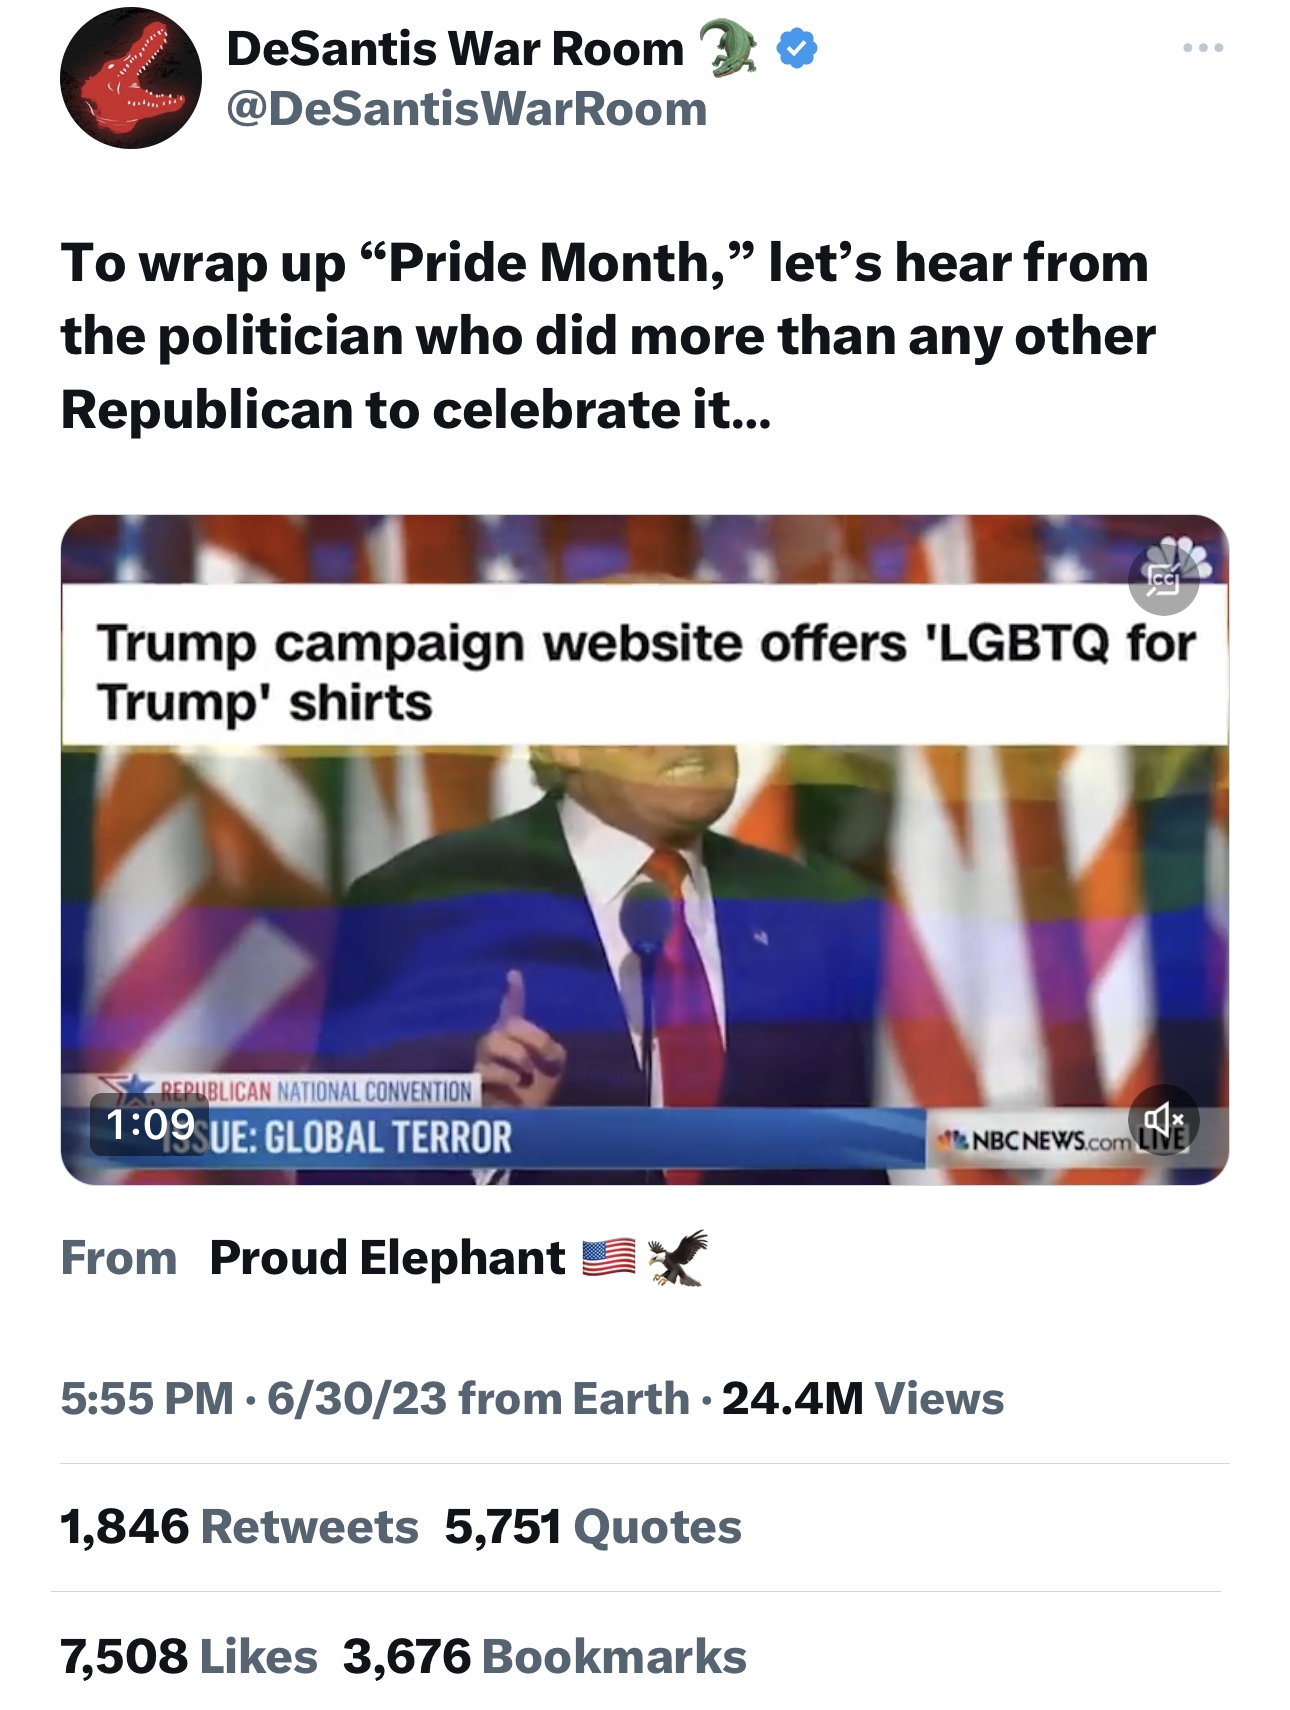
Task: Click the DeSantis War Room display name
Action: [455, 48]
